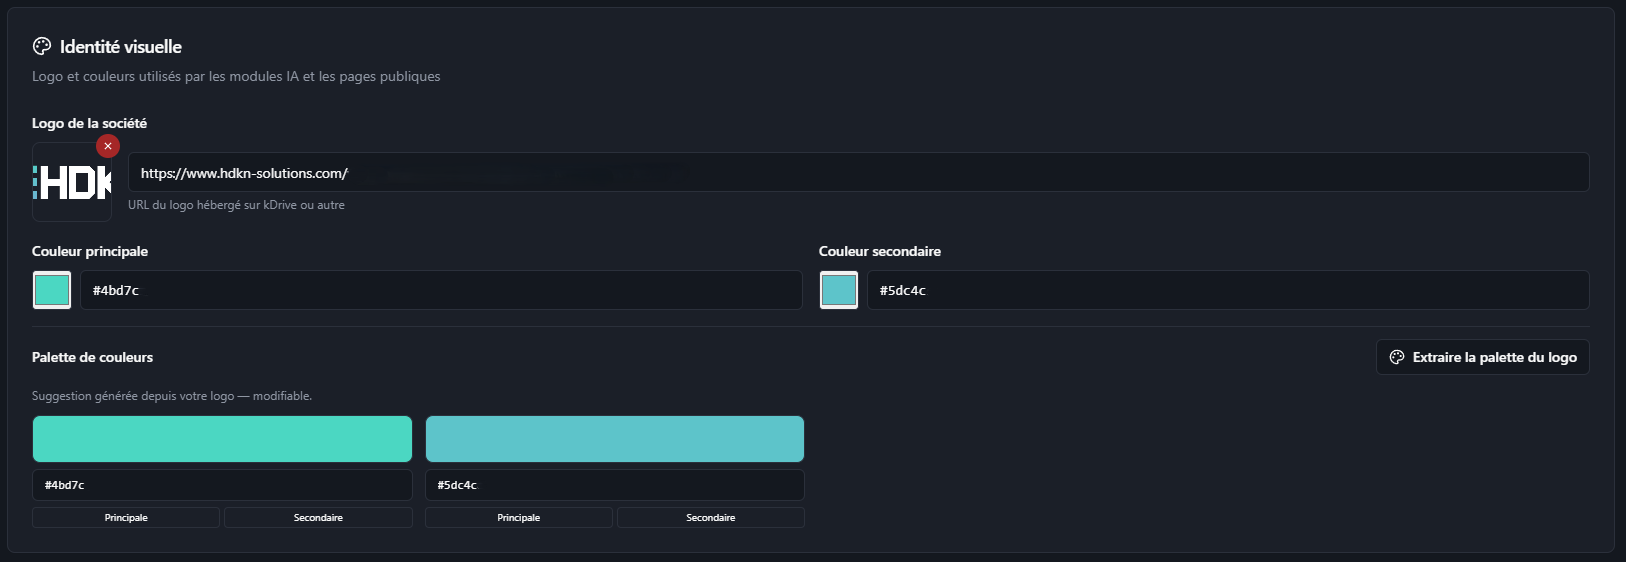Click the HDK logo thumbnail
Image resolution: width=1626 pixels, height=562 pixels.
[72, 182]
